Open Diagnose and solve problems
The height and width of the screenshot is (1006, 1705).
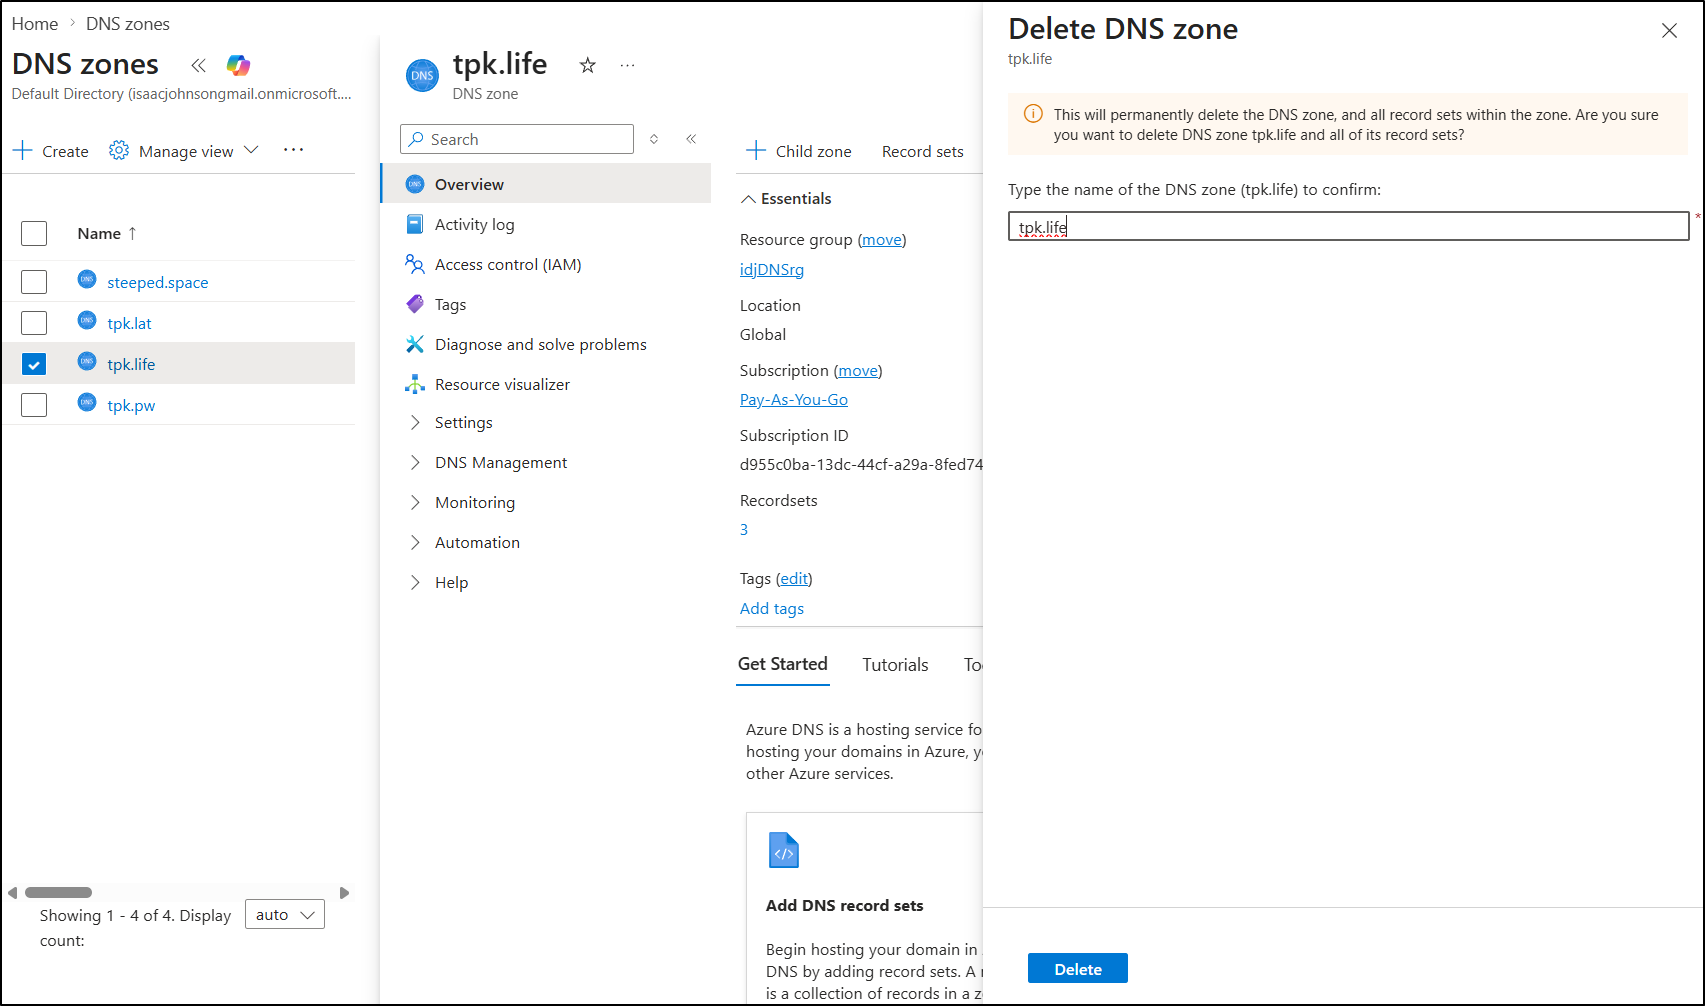click(540, 344)
